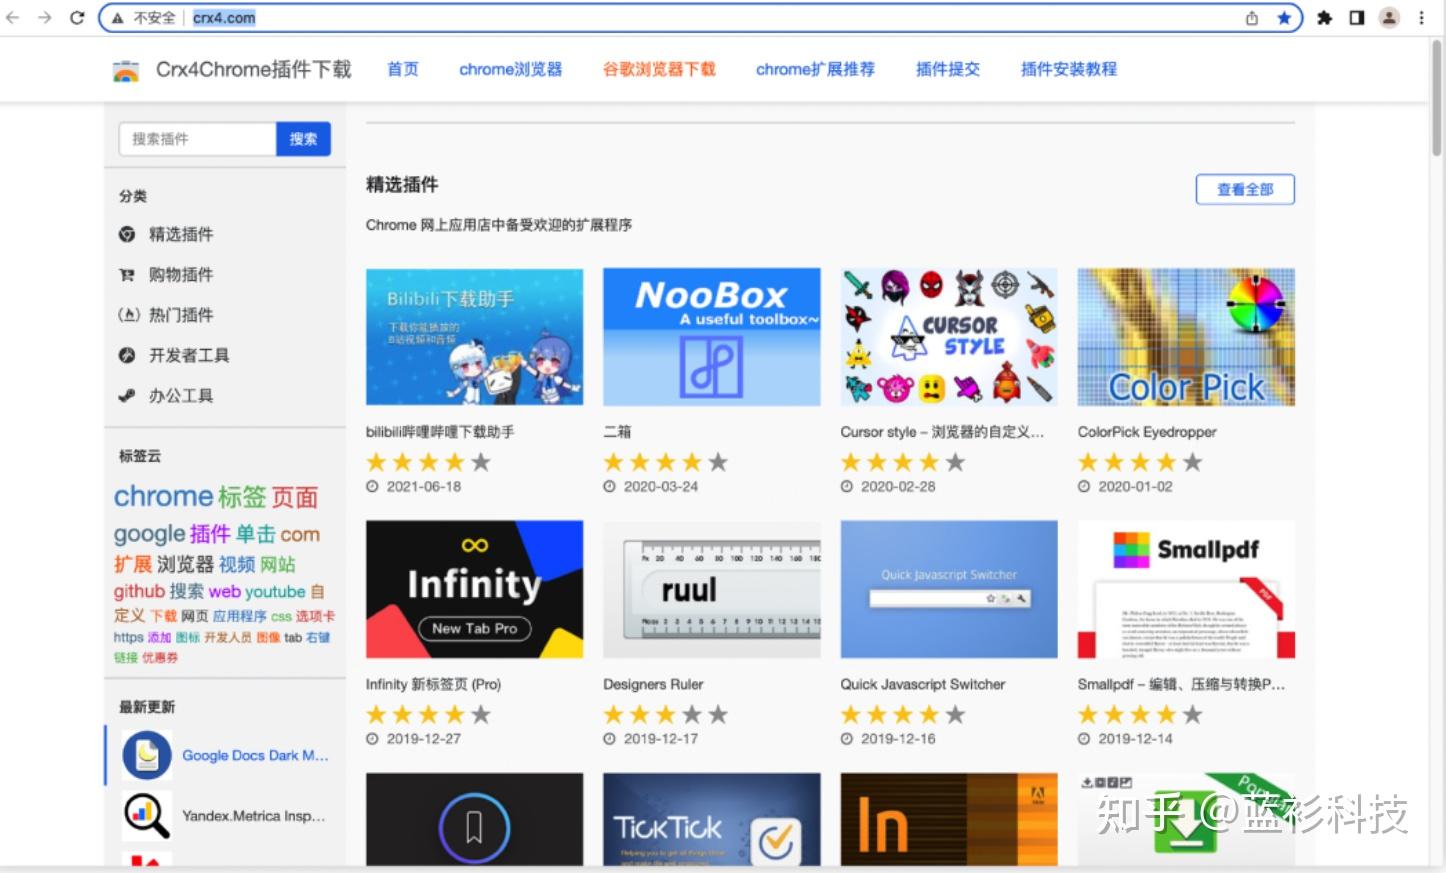Viewport: 1446px width, 873px height.
Task: Open the Crx4Chrome插件下载 site title link
Action: click(x=254, y=69)
